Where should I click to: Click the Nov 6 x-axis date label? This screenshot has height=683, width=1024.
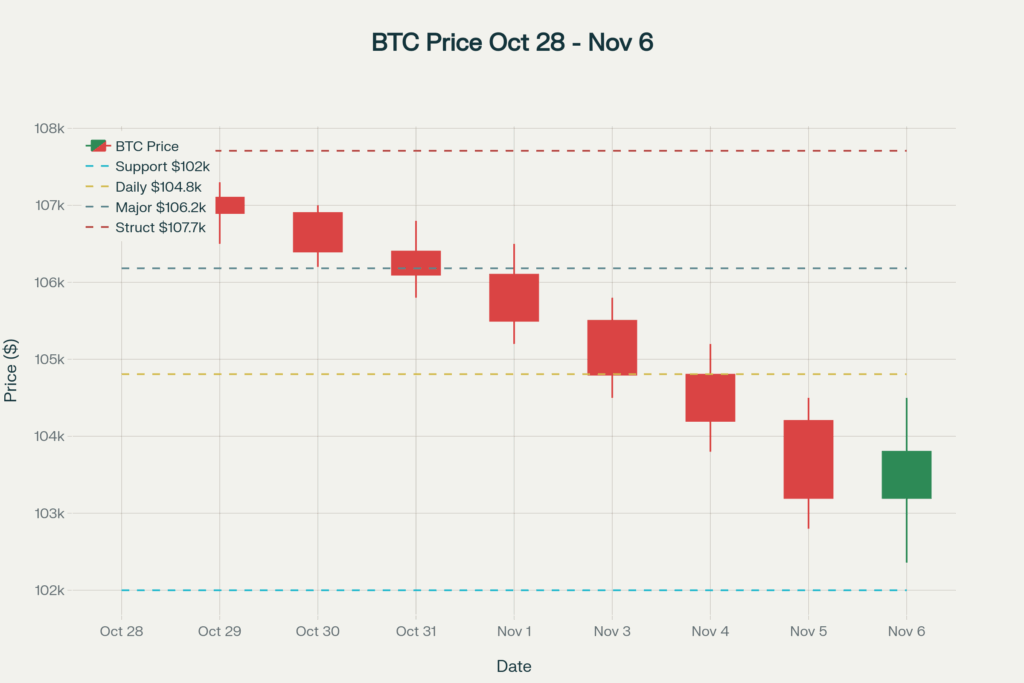(906, 631)
